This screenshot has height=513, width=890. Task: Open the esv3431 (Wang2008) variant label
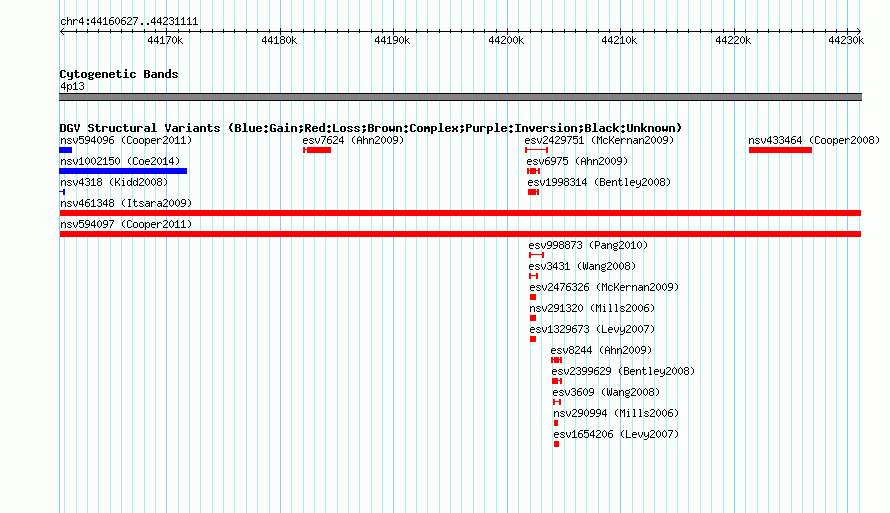[x=582, y=266]
